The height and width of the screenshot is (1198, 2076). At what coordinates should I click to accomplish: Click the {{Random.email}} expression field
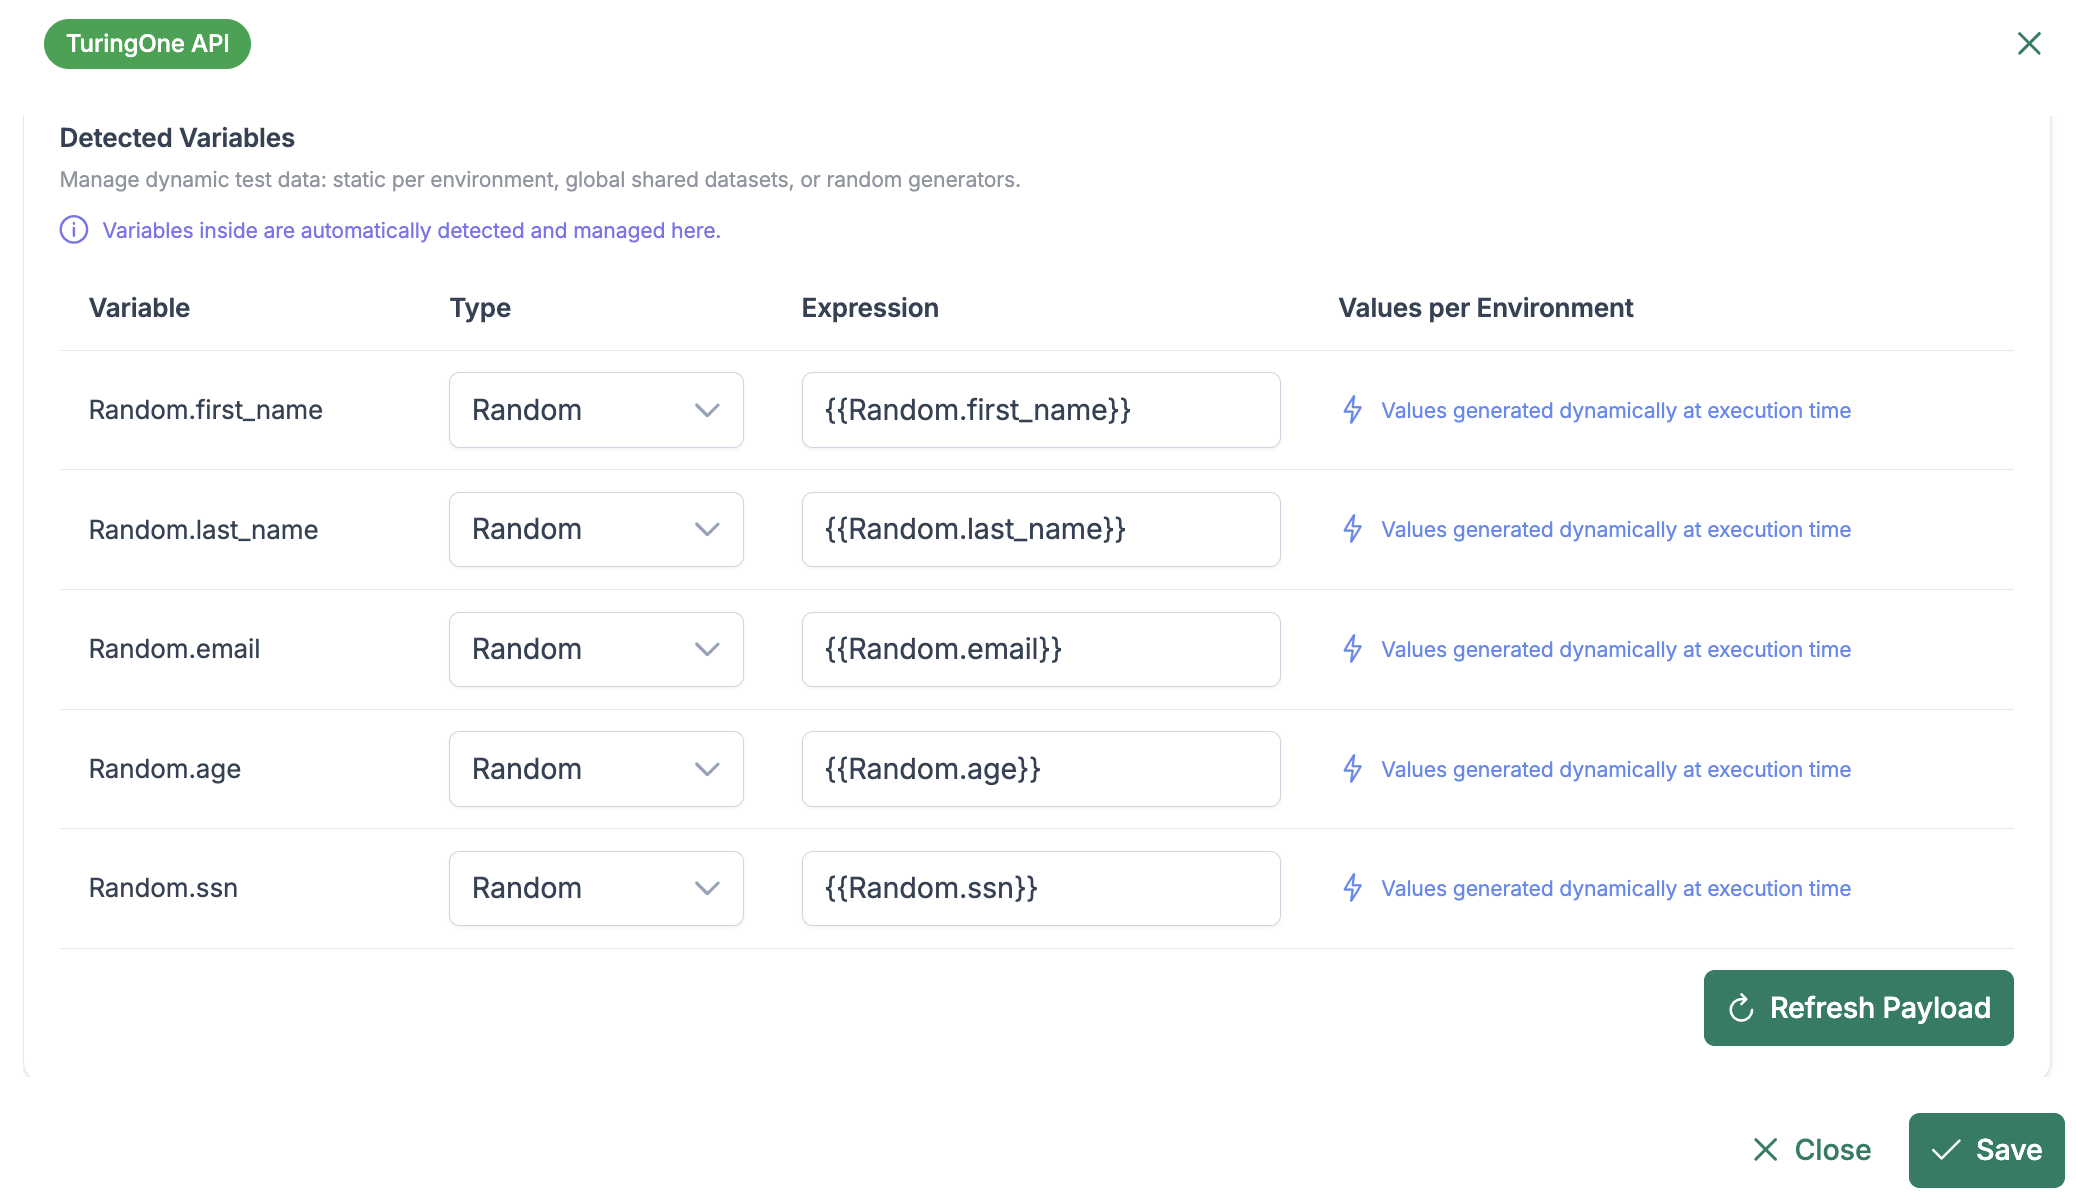1040,649
